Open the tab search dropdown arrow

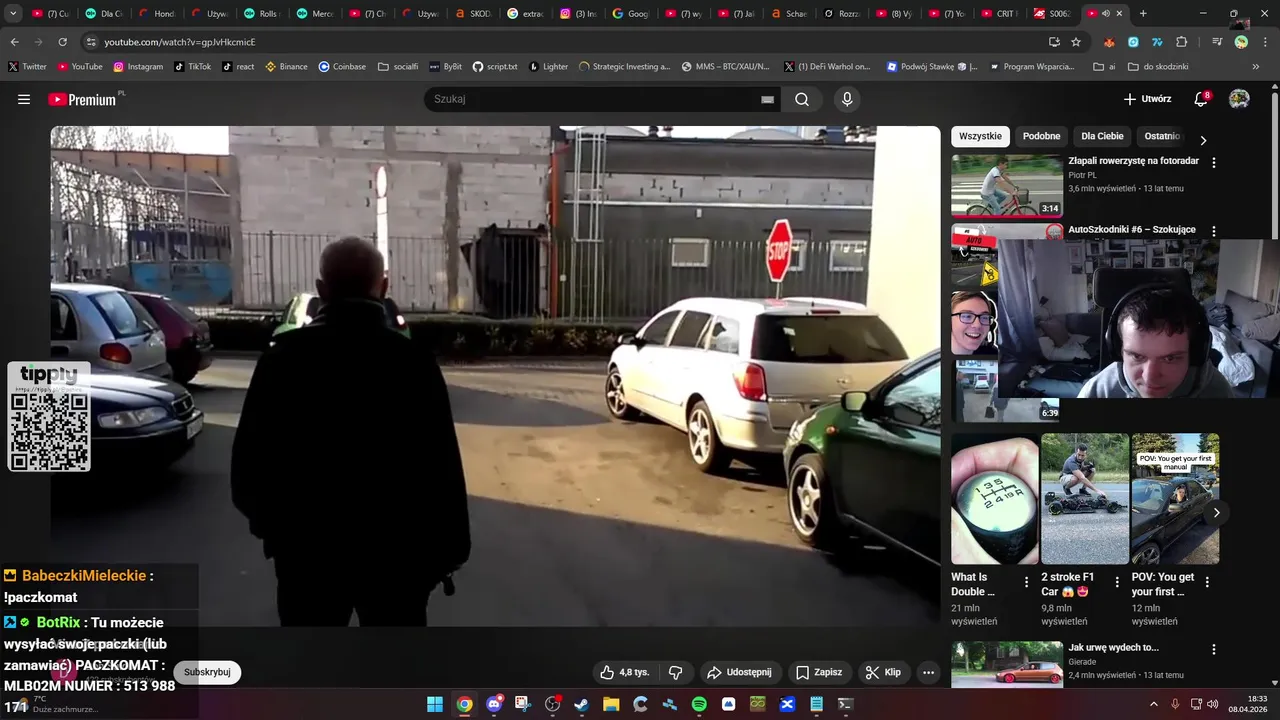[x=14, y=14]
